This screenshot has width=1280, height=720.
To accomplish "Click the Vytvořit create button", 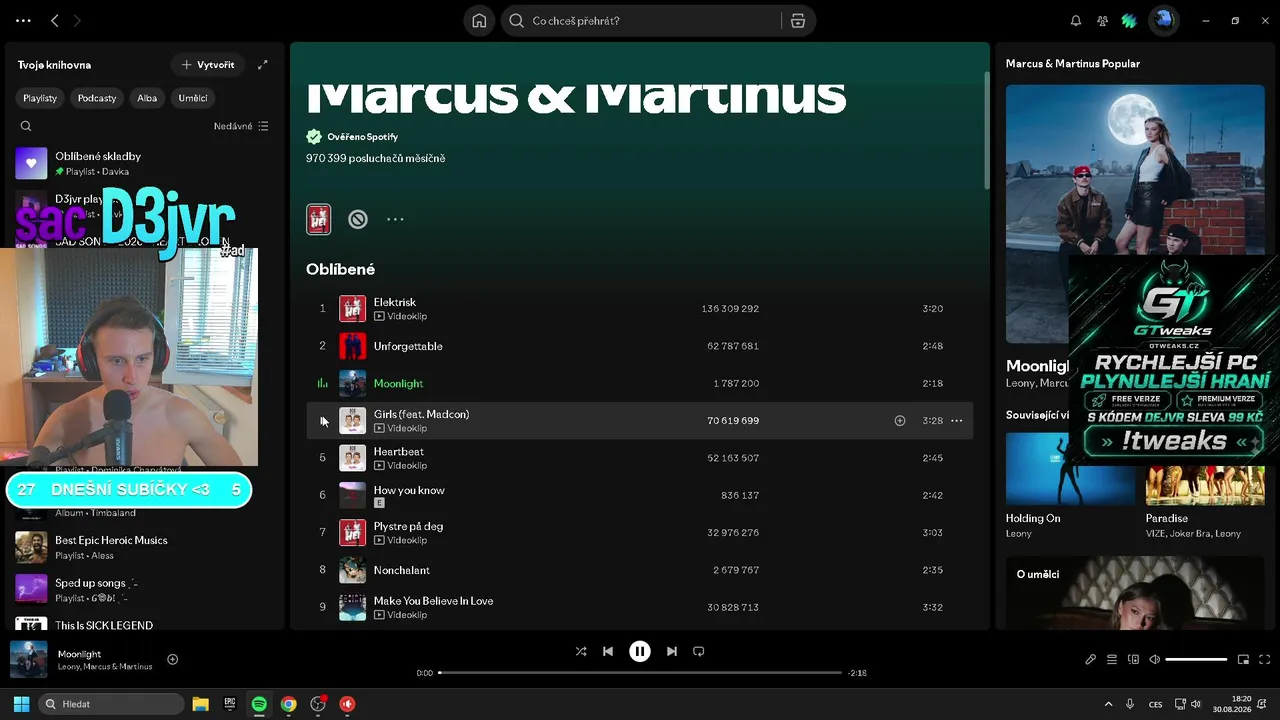I will click(x=207, y=65).
